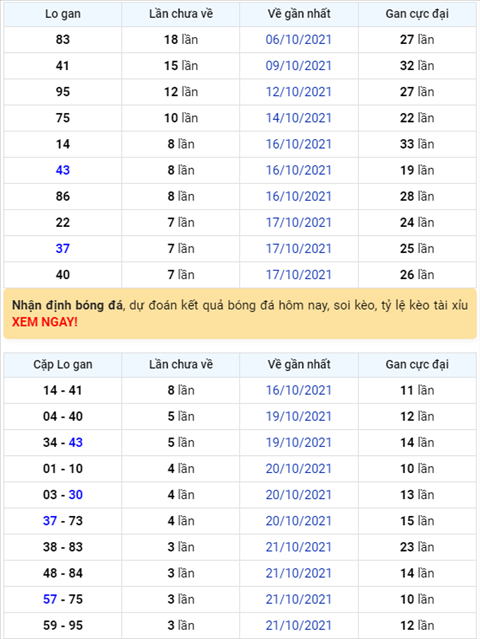Click the 32 lần Gan cực đại cell
Screen dimensions: 480x639
tap(417, 66)
